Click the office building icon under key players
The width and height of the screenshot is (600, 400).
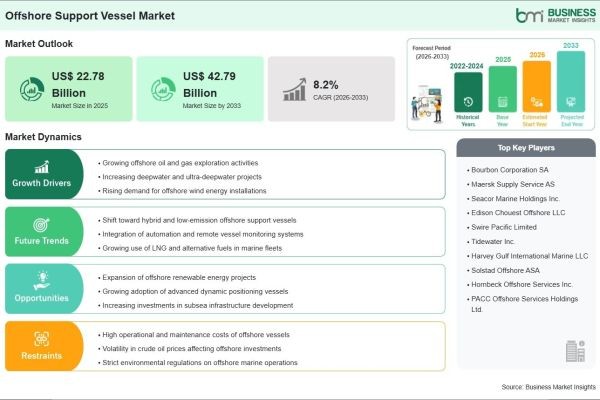point(576,351)
